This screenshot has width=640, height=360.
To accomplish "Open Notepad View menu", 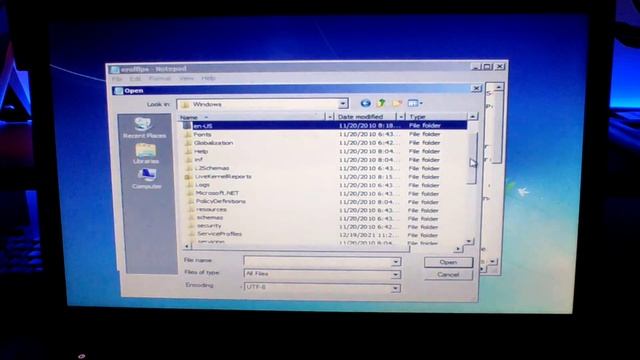I will 186,78.
